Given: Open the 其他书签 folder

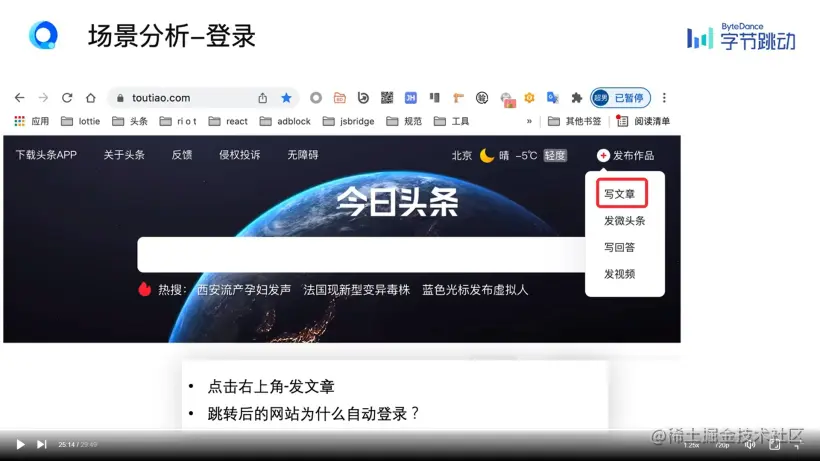Looking at the screenshot, I should coord(574,121).
